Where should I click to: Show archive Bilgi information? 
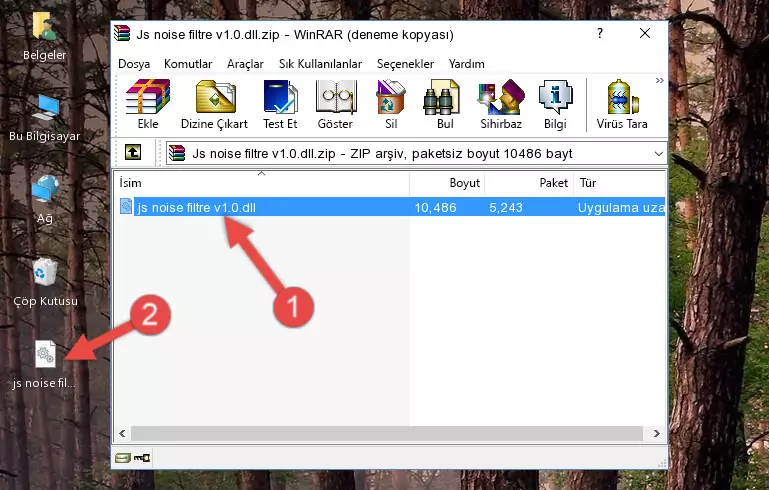click(x=555, y=104)
